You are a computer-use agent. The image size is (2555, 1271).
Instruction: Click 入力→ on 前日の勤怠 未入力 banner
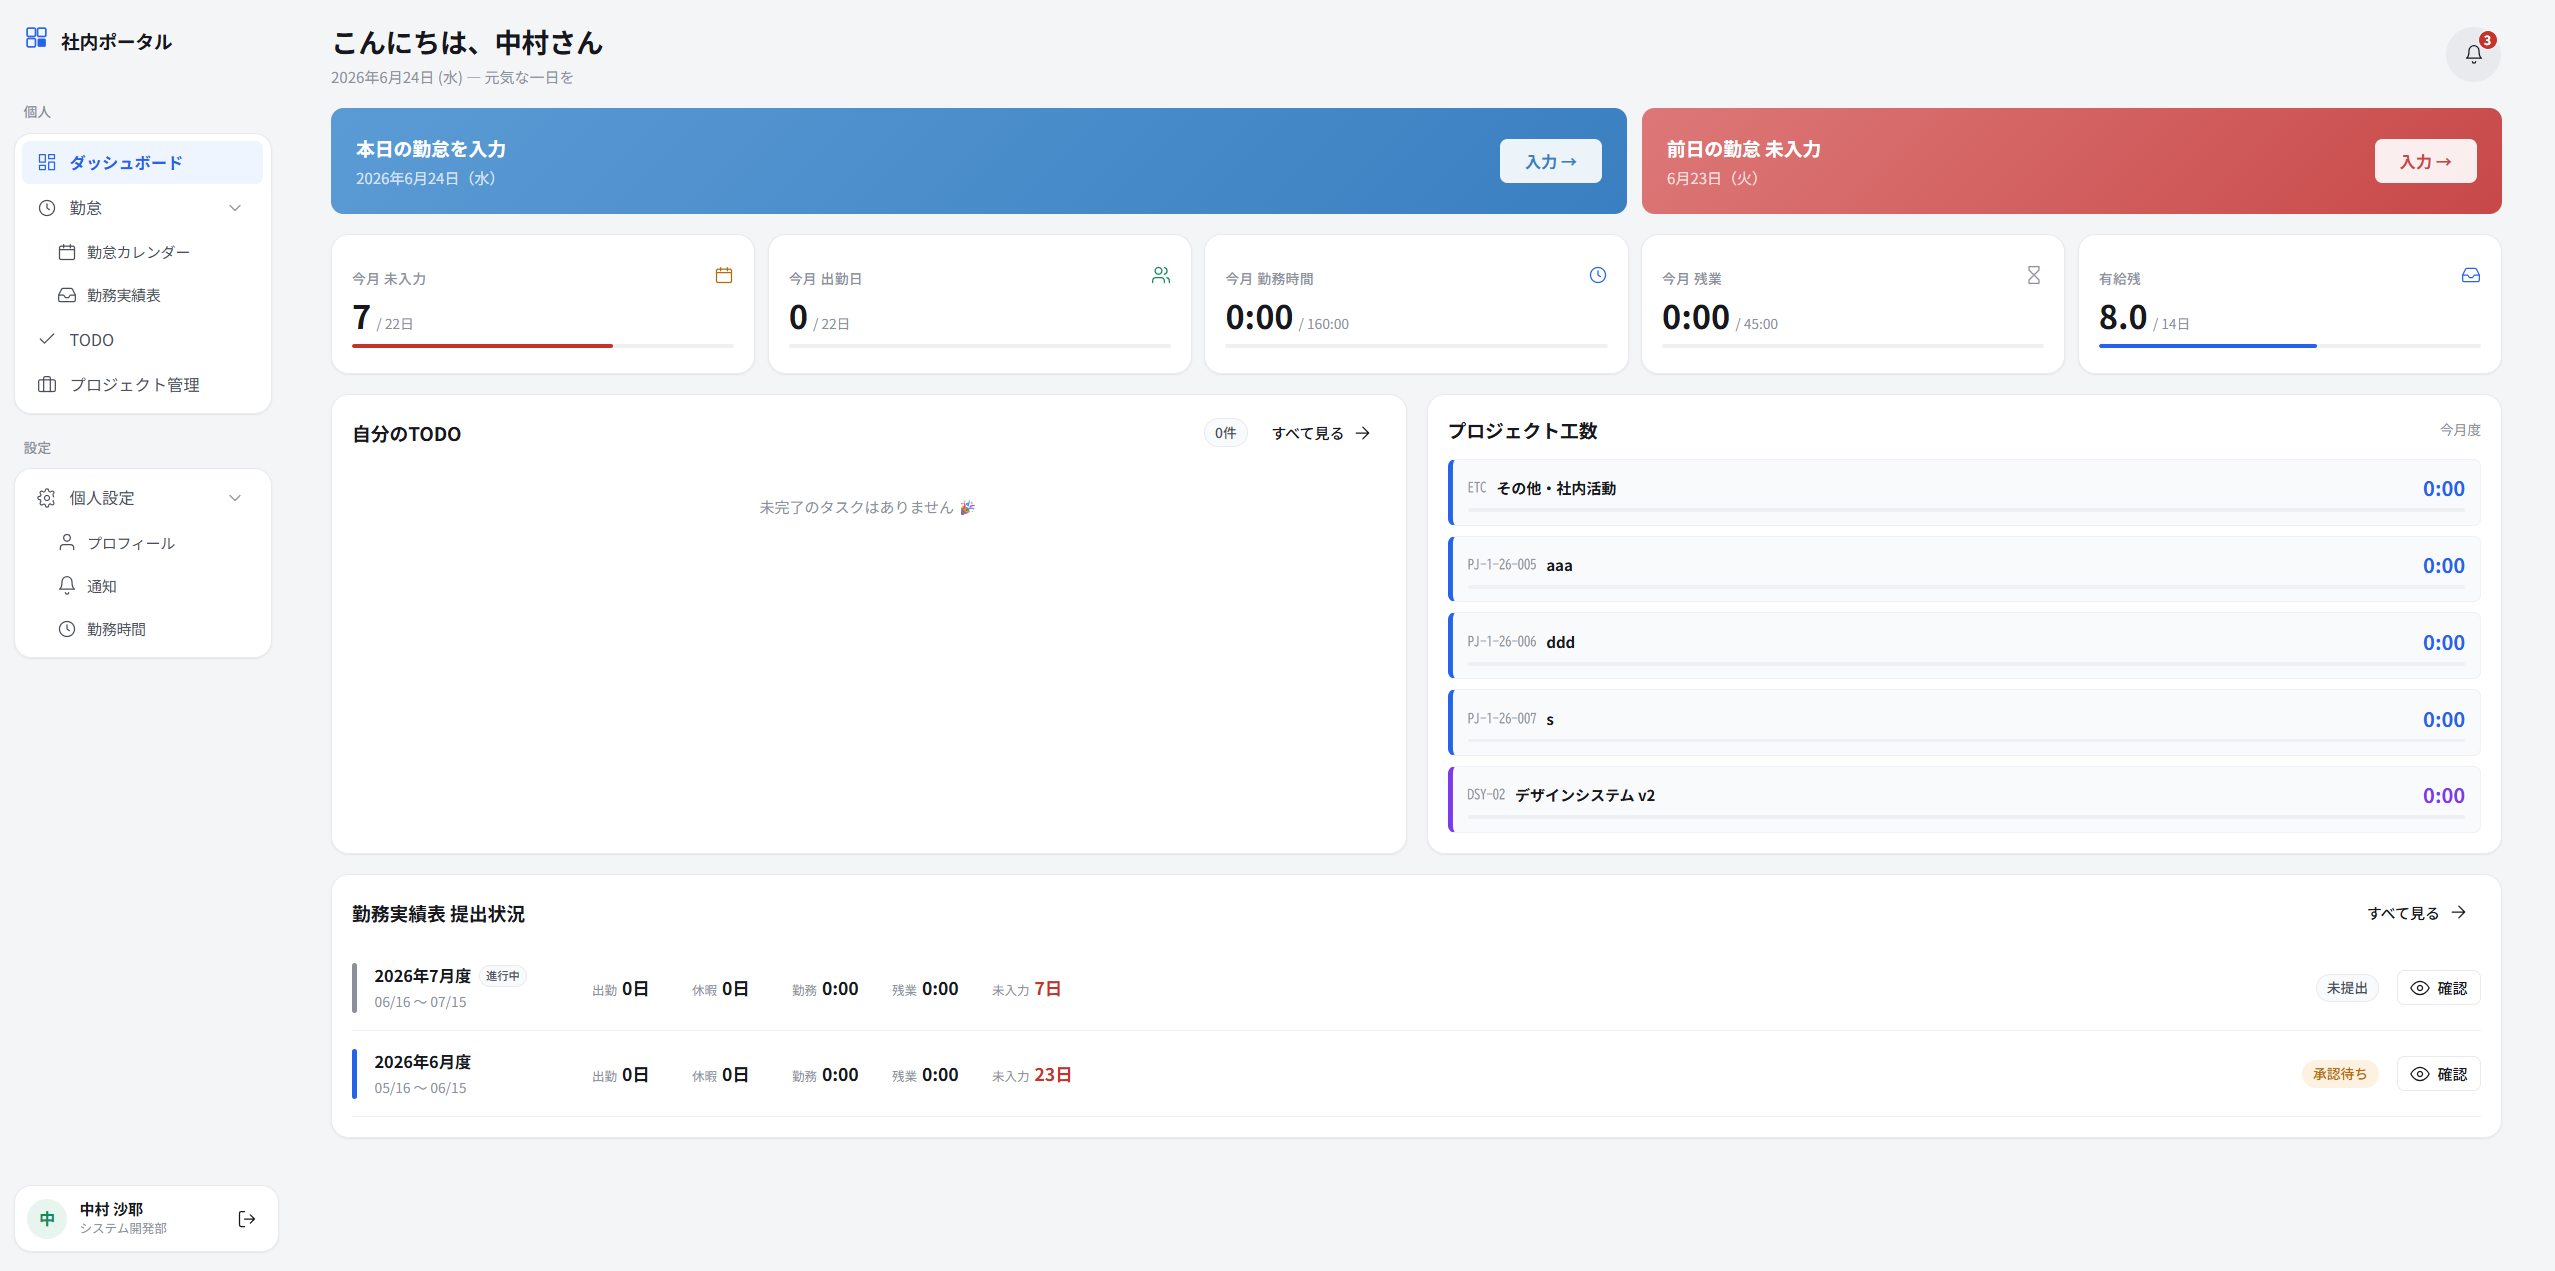pyautogui.click(x=2425, y=161)
